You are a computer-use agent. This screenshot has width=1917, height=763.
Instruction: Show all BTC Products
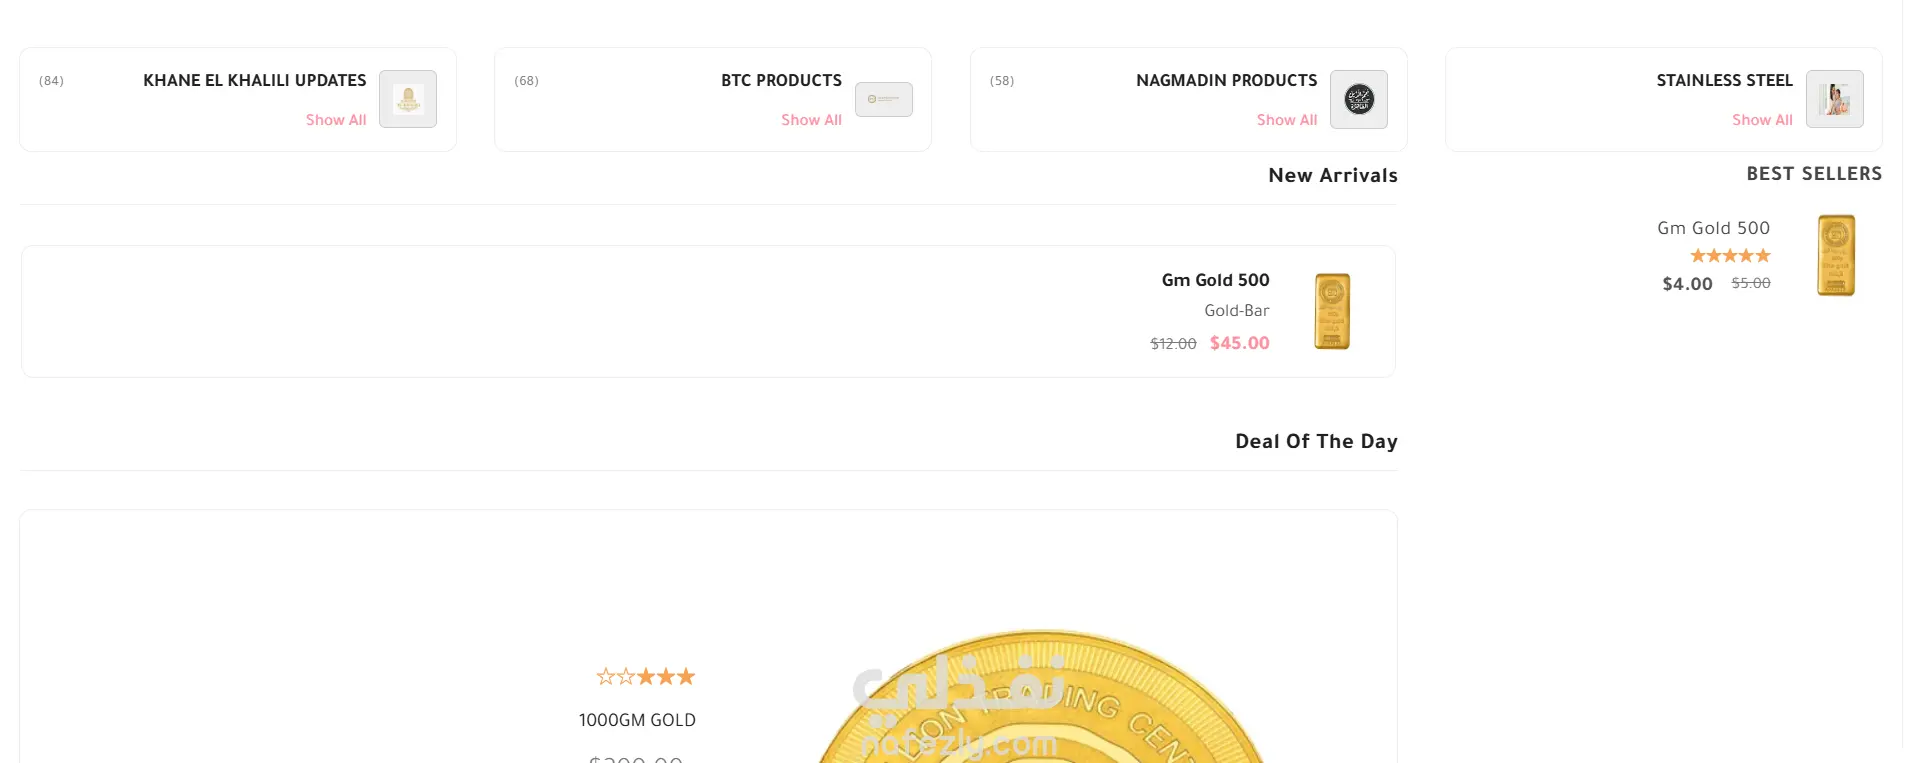(811, 120)
